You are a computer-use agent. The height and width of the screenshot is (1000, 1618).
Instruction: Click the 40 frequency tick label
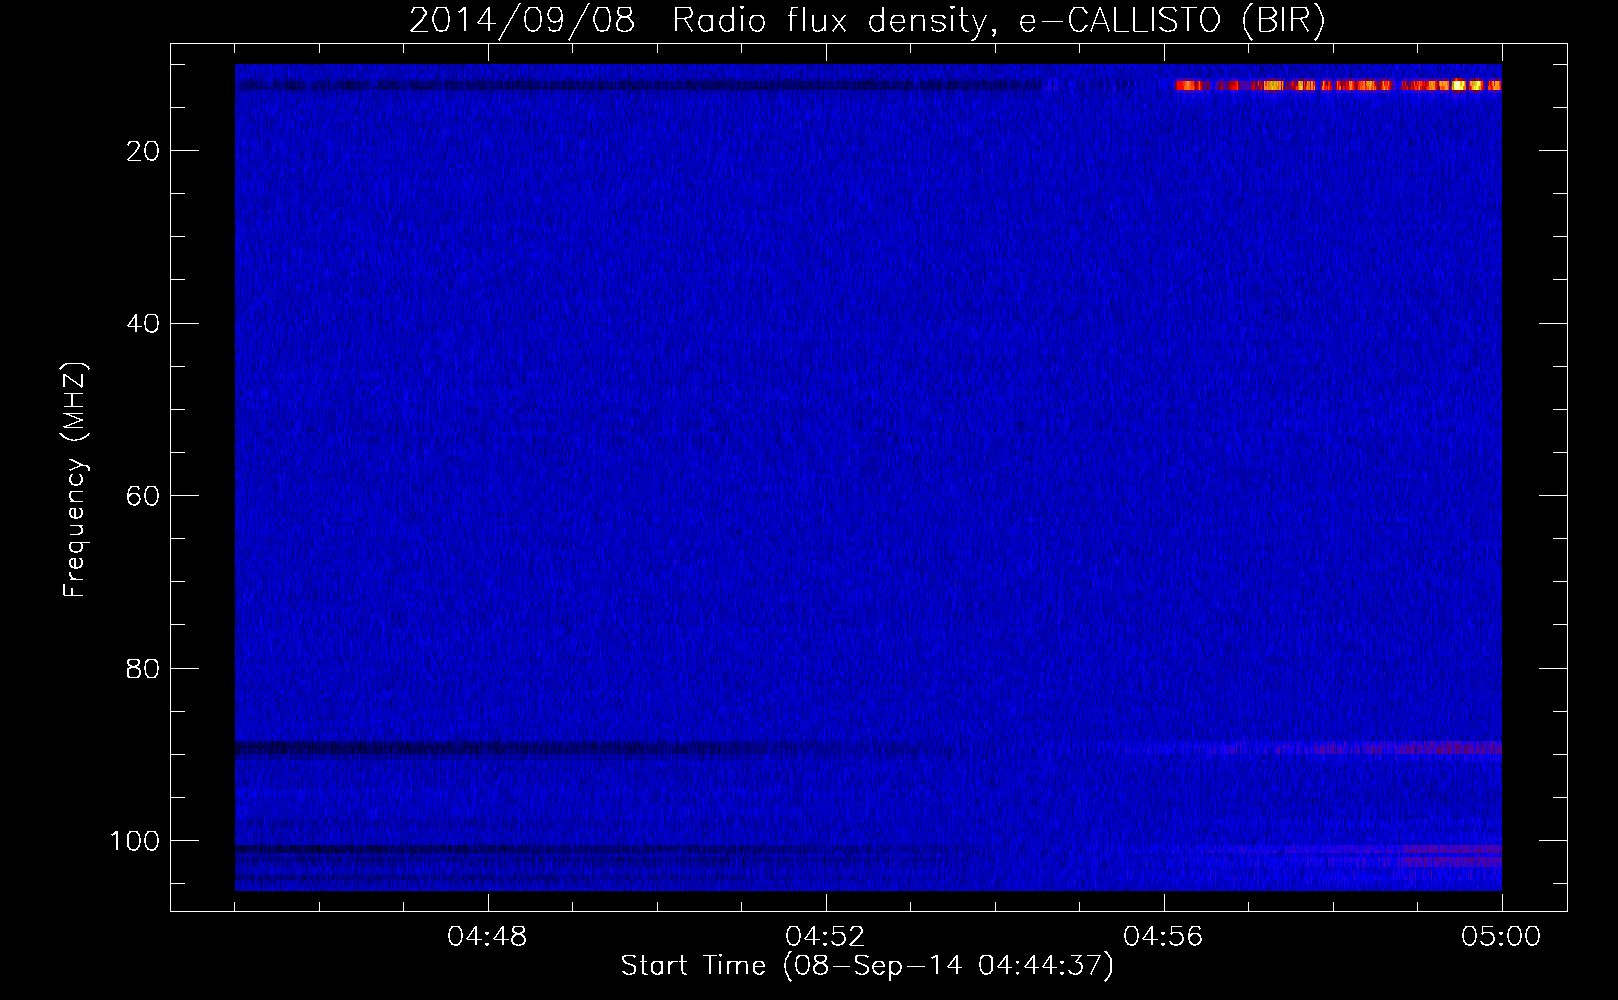144,324
